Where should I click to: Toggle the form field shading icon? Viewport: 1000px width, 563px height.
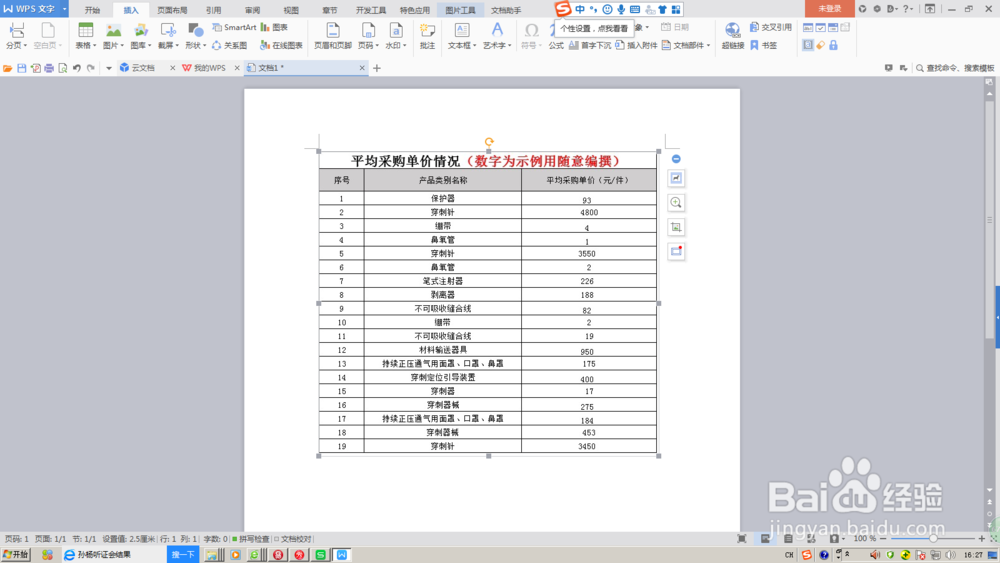click(x=808, y=45)
